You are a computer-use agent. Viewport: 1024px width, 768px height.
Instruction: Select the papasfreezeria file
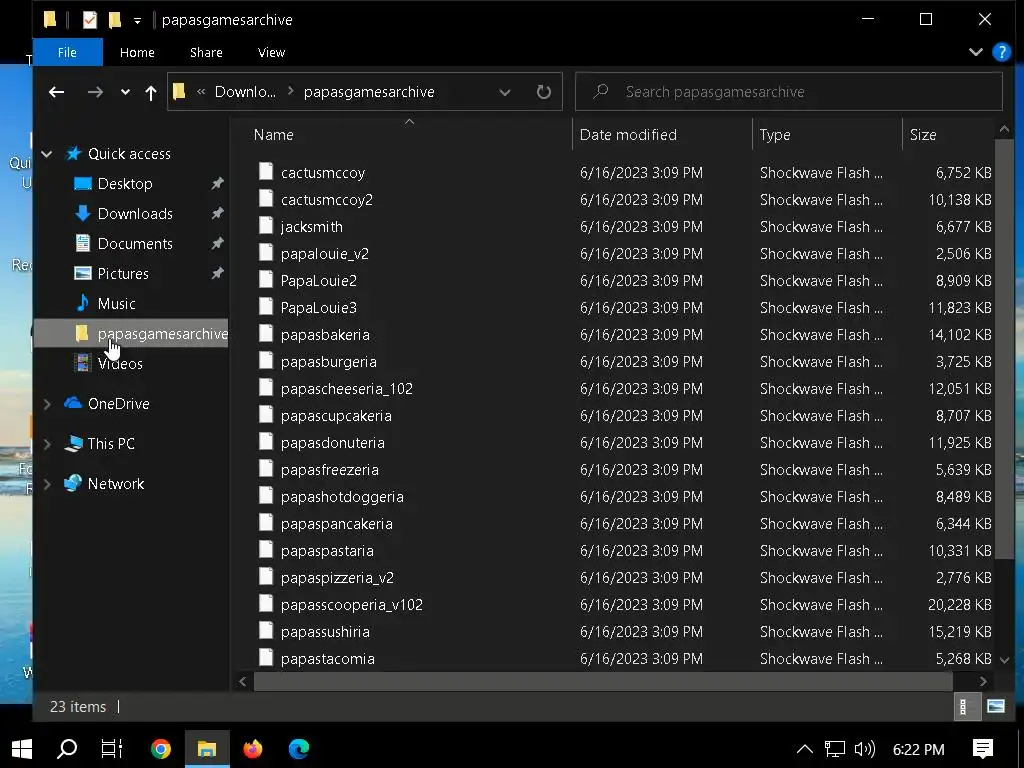330,470
